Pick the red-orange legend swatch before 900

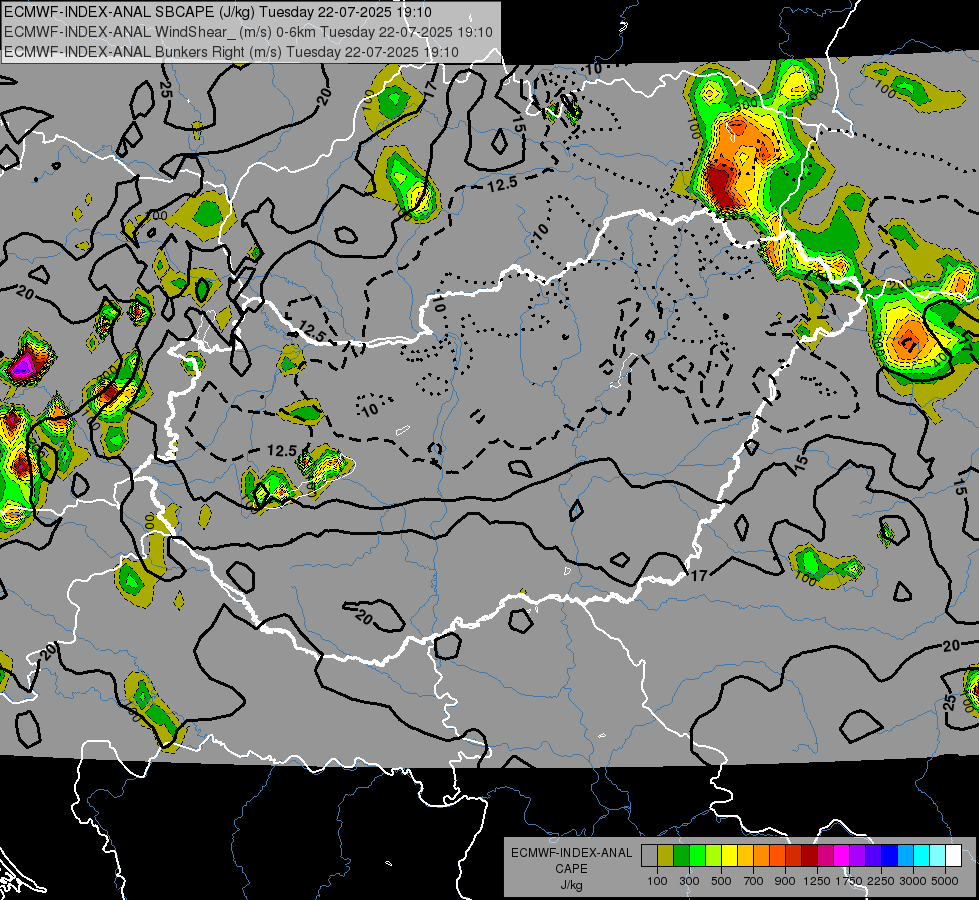click(777, 855)
